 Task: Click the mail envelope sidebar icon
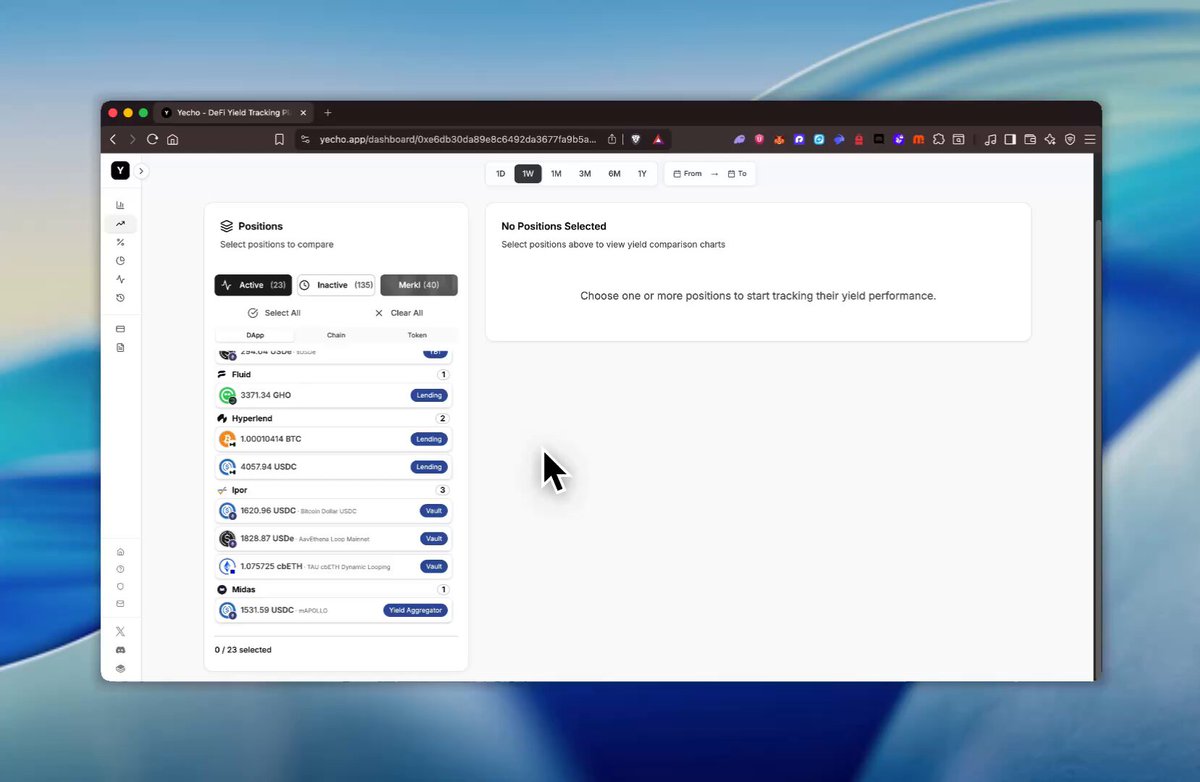pyautogui.click(x=120, y=604)
